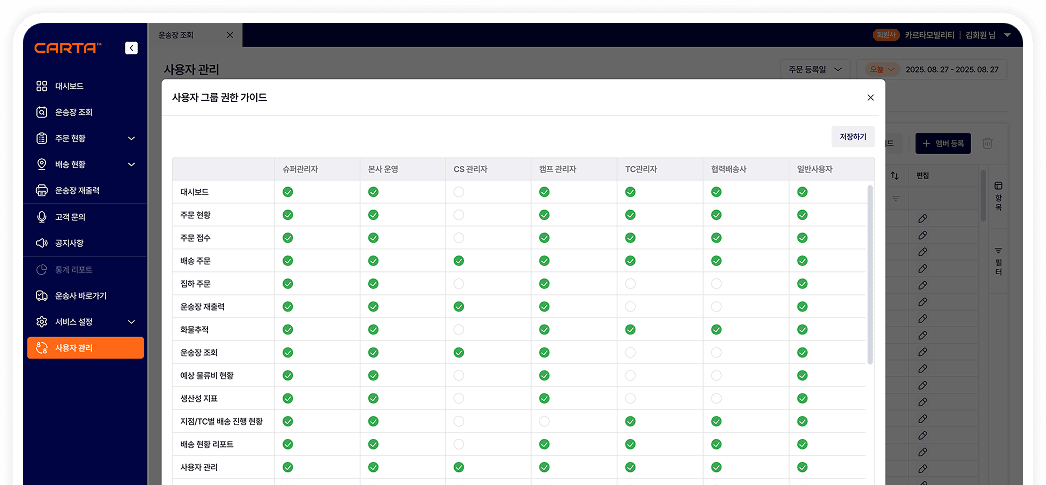Uncheck 생산성 지표 for 일반사용자
The width and height of the screenshot is (1046, 485).
[x=802, y=398]
